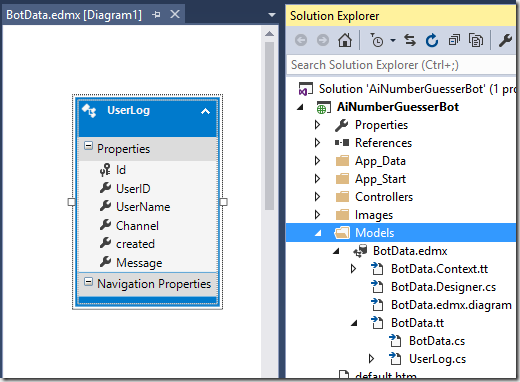Select the created property
This screenshot has width=520, height=382.
point(135,244)
